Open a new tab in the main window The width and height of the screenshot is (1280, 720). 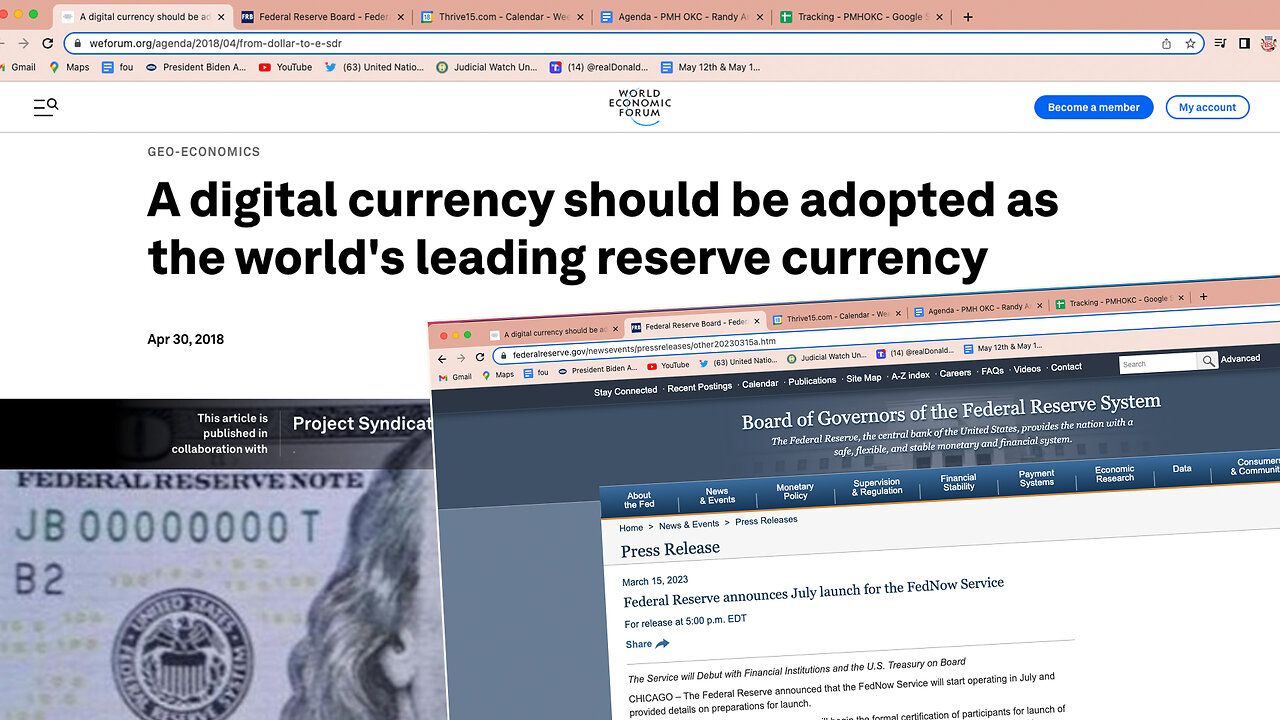pos(967,17)
